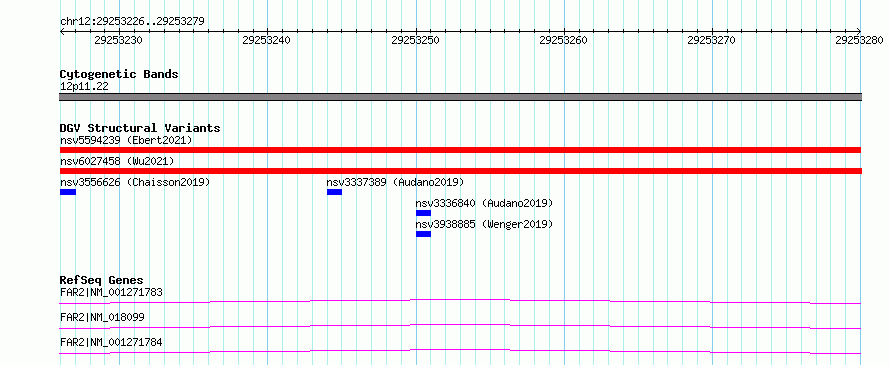Click the gray 12p11.22 cytogenetic band bar
This screenshot has width=890, height=365.
(460, 97)
